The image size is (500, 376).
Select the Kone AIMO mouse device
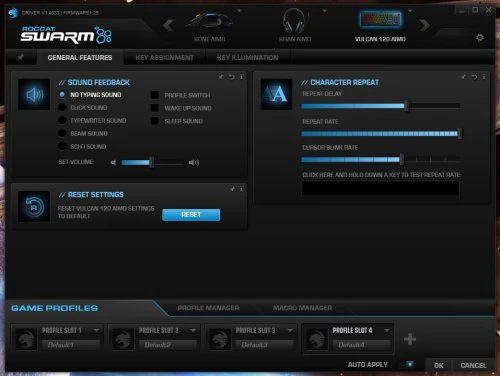click(209, 26)
